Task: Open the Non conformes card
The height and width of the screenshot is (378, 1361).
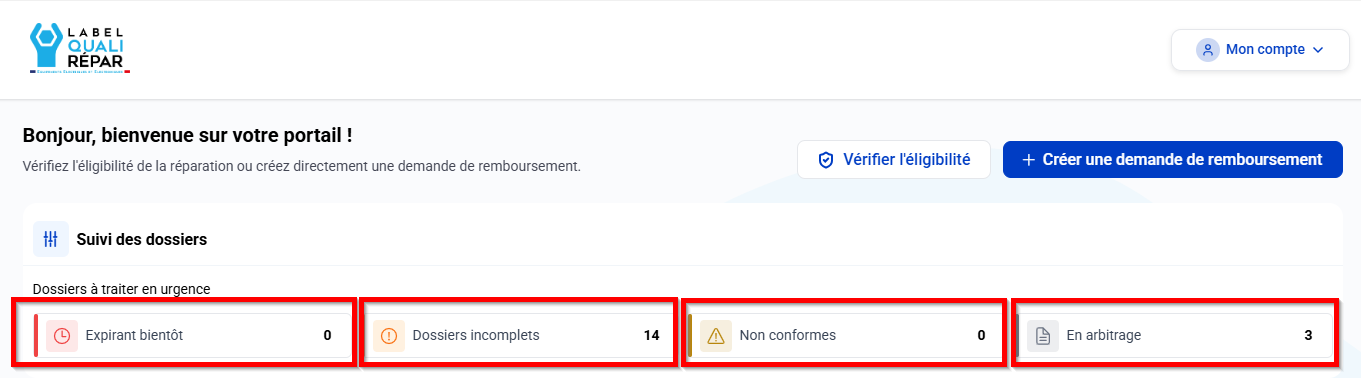Action: click(x=846, y=335)
